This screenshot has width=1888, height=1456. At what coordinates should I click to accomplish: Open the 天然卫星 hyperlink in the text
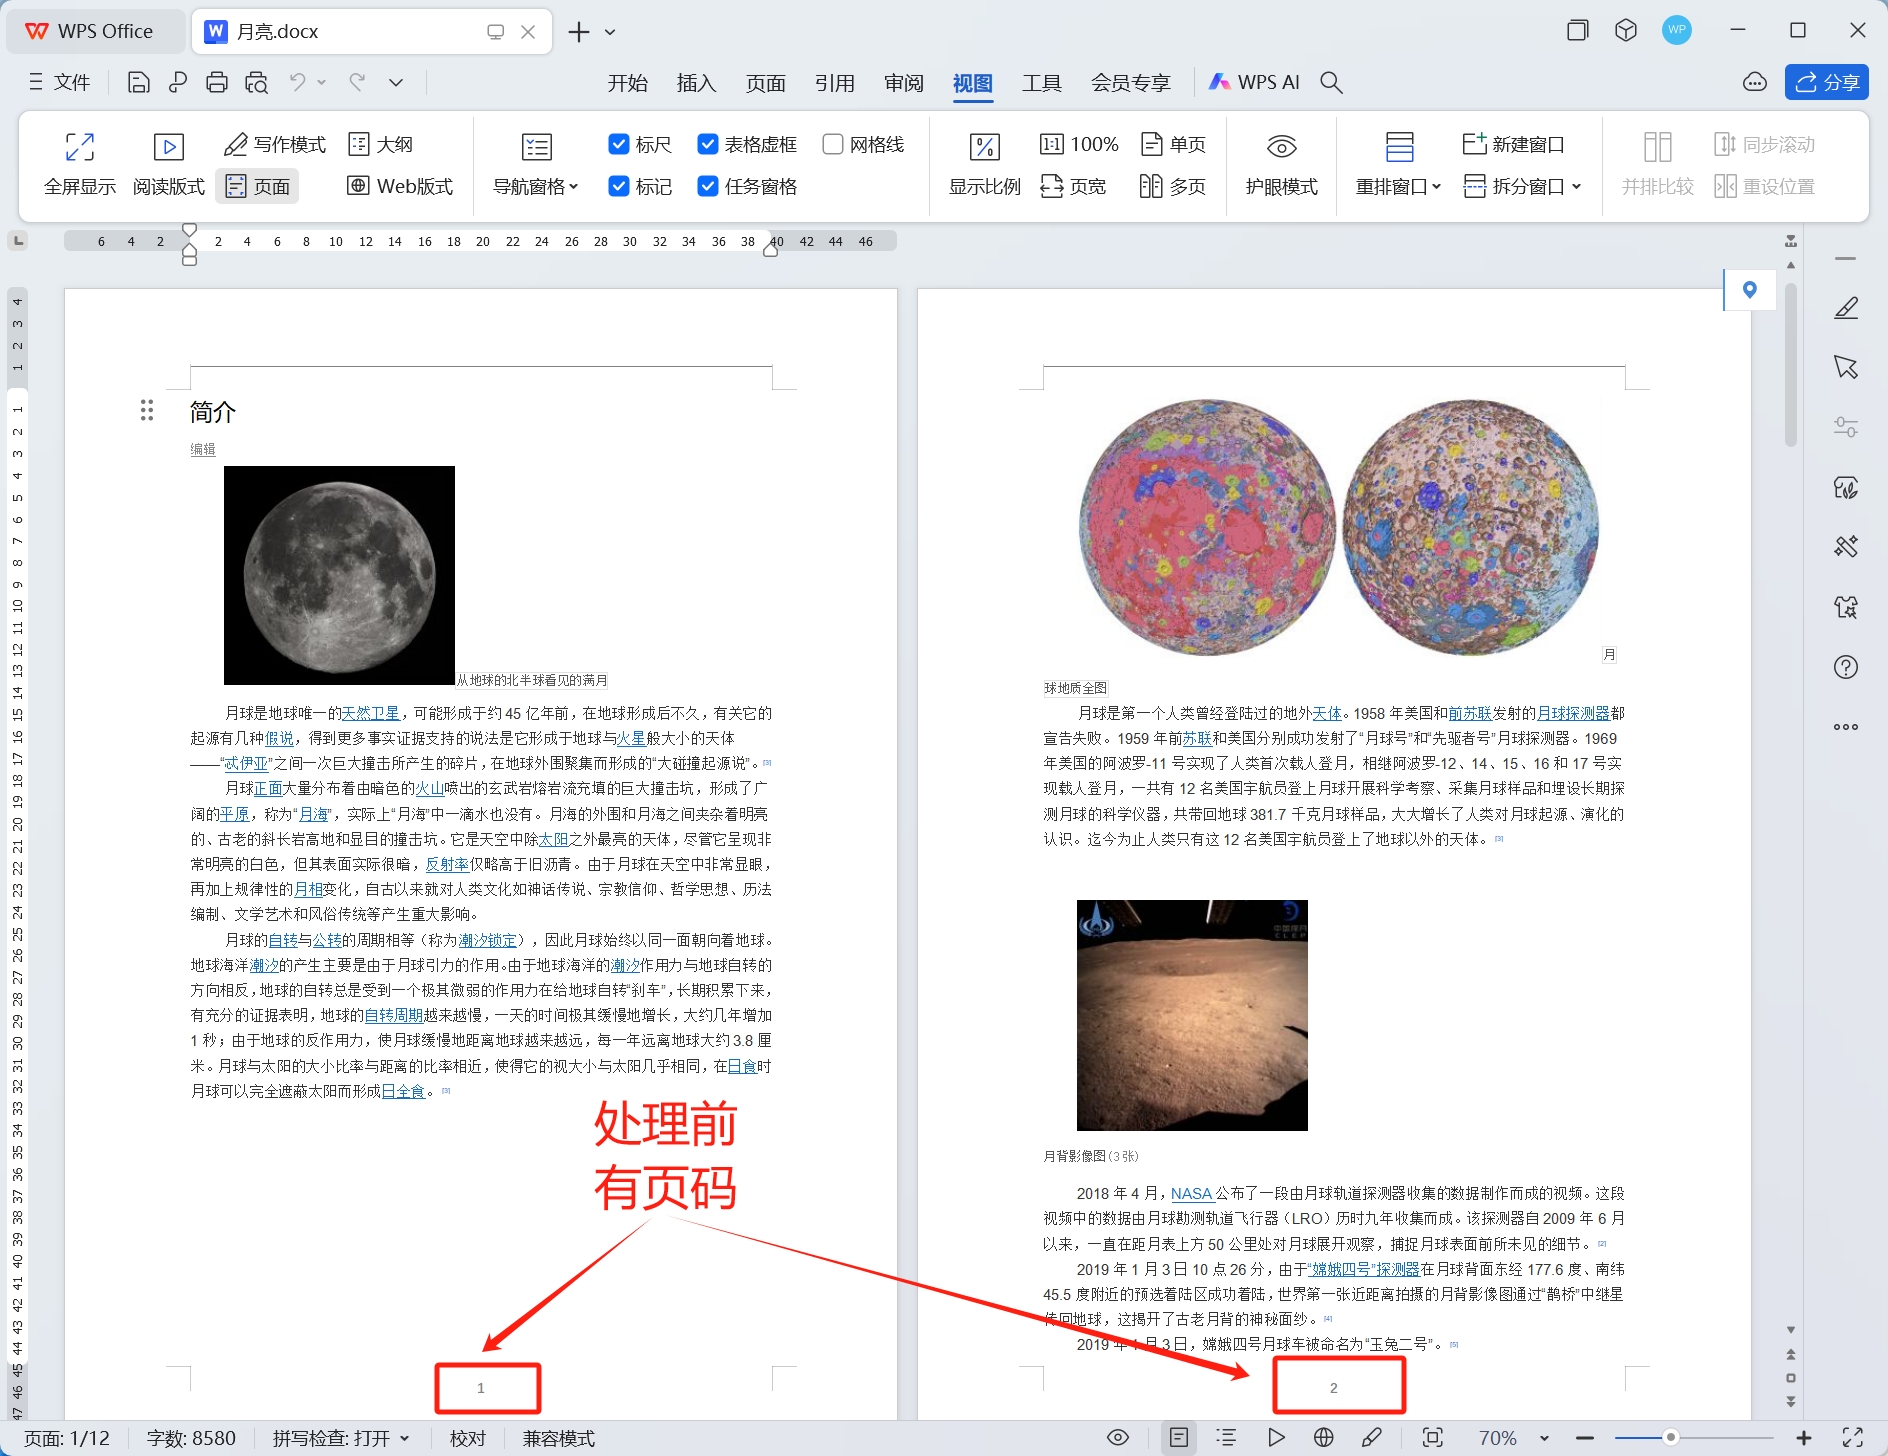pyautogui.click(x=370, y=713)
